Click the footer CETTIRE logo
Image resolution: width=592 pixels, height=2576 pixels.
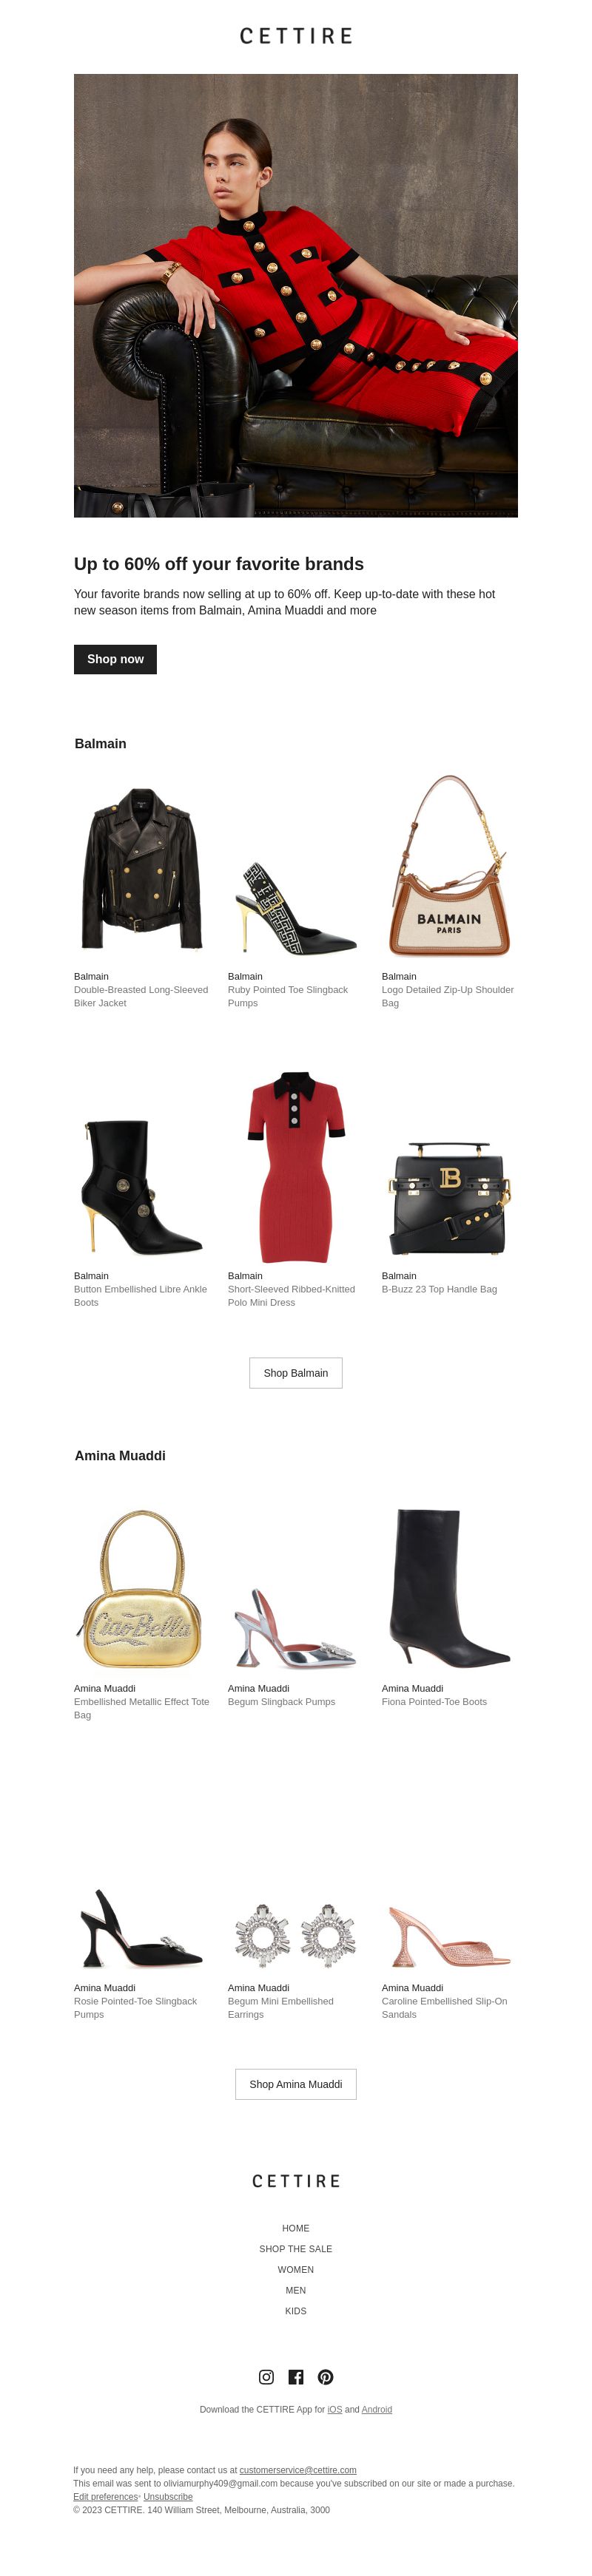(296, 2181)
